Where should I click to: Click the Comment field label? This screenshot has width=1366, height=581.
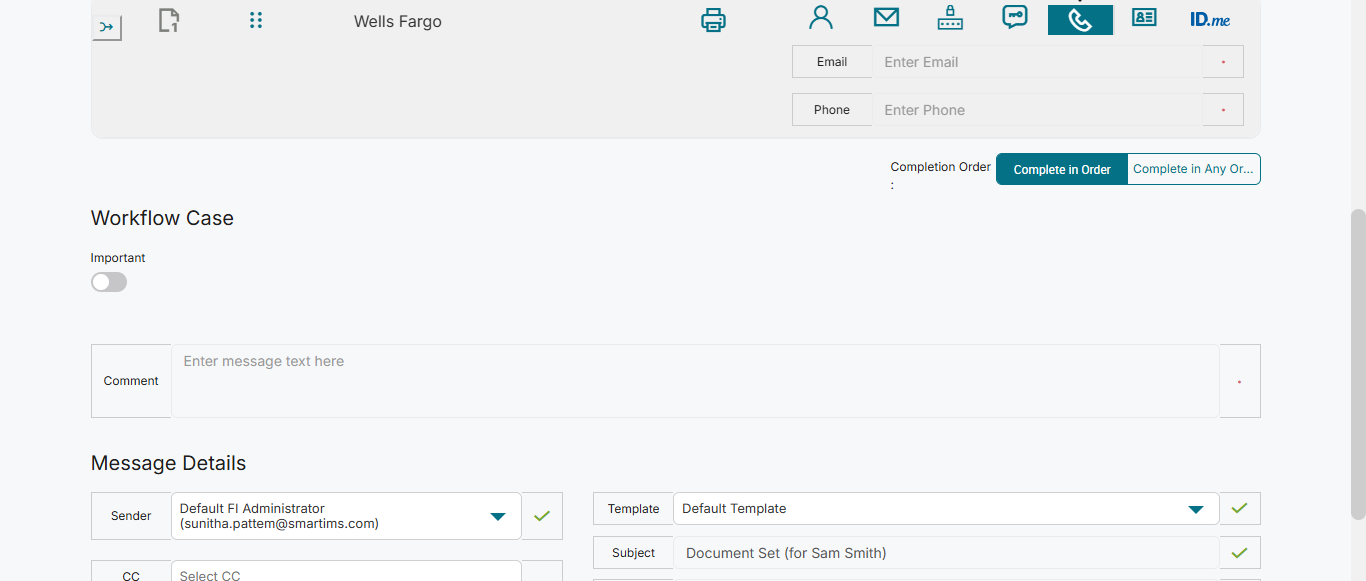(x=131, y=381)
